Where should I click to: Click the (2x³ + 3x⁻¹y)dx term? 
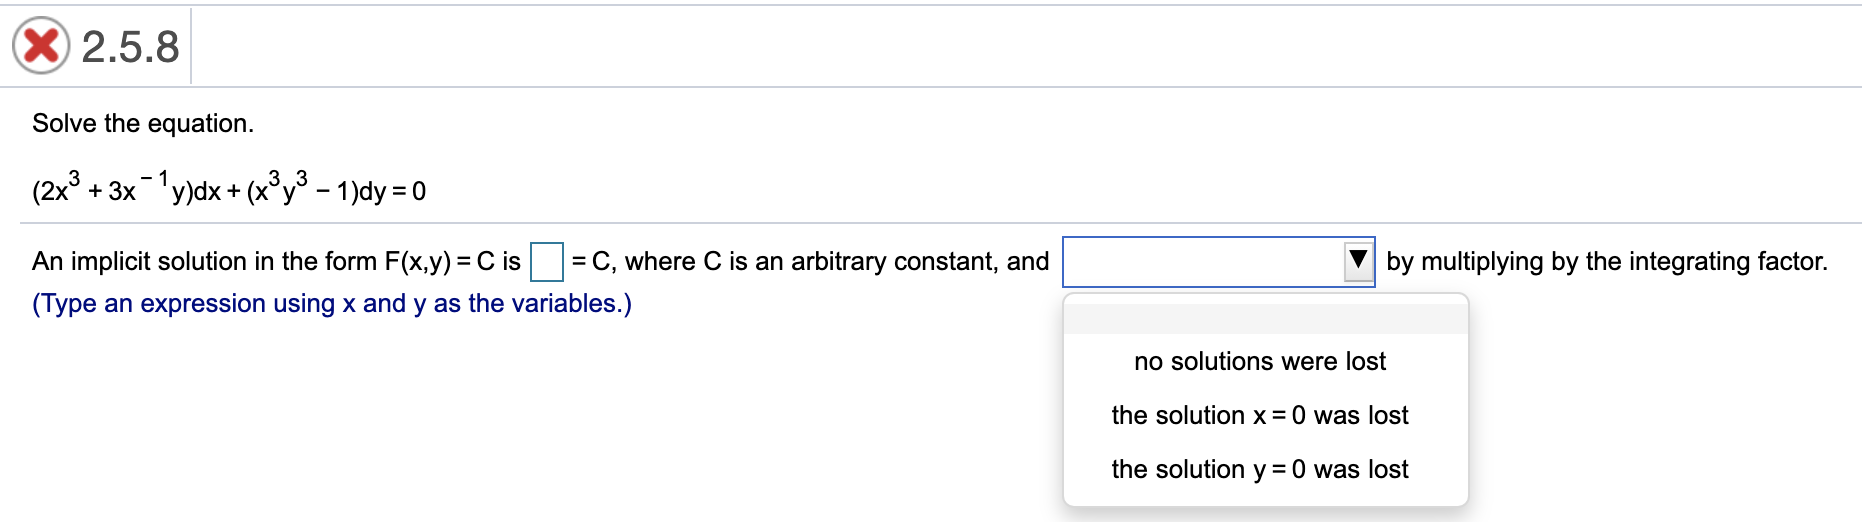(126, 190)
